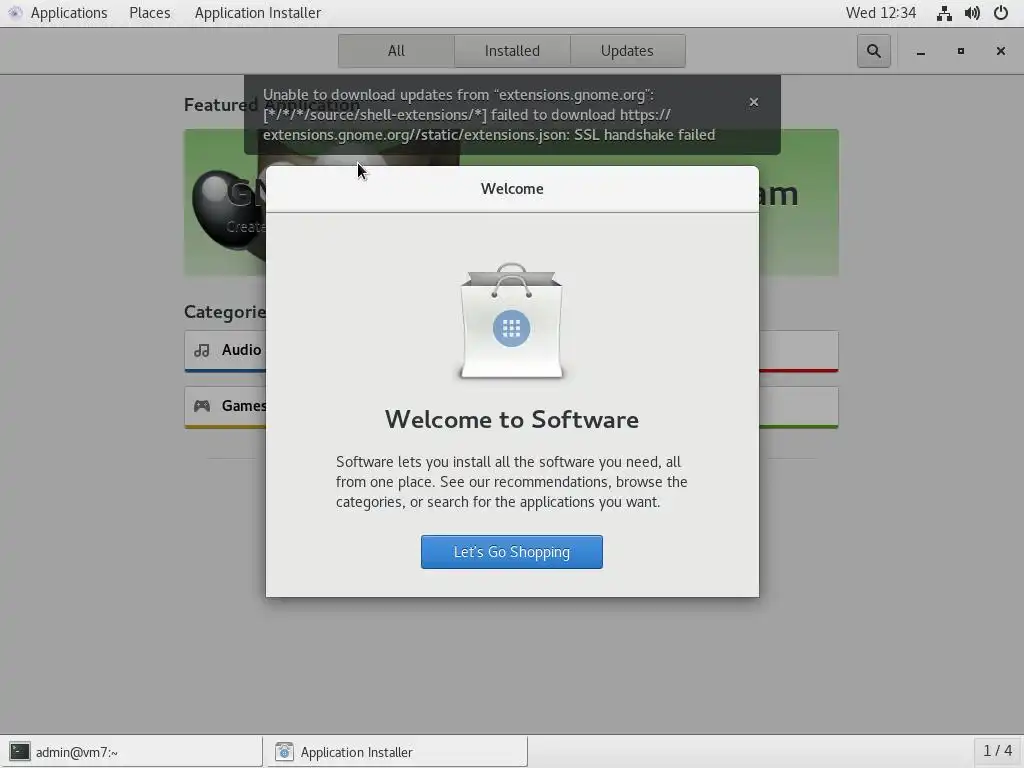1024x768 pixels.
Task: Close the Application Installer window
Action: pyautogui.click(x=1000, y=51)
